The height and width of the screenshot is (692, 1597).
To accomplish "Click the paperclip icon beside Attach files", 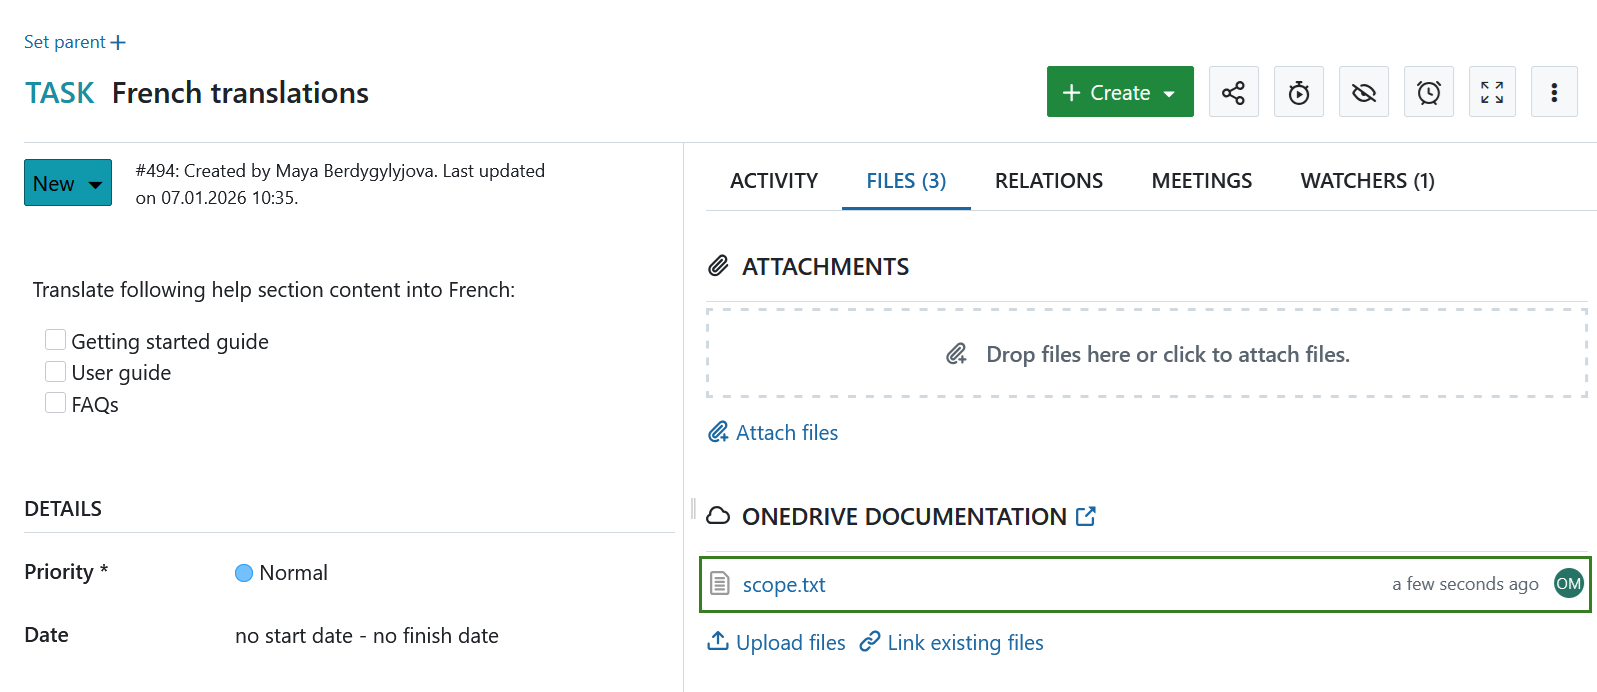I will click(x=718, y=432).
